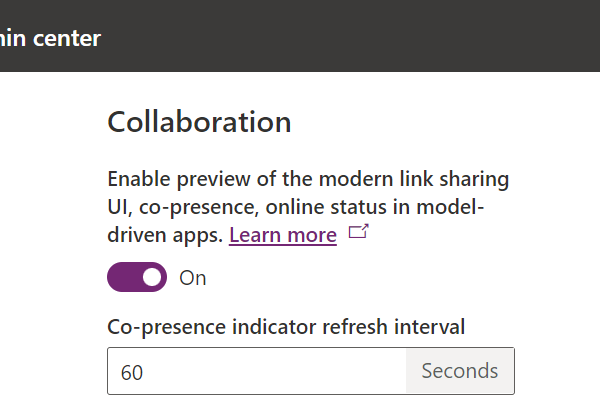This screenshot has height=404, width=600.
Task: Click the Co-presence indicator refresh interval label
Action: tap(286, 325)
